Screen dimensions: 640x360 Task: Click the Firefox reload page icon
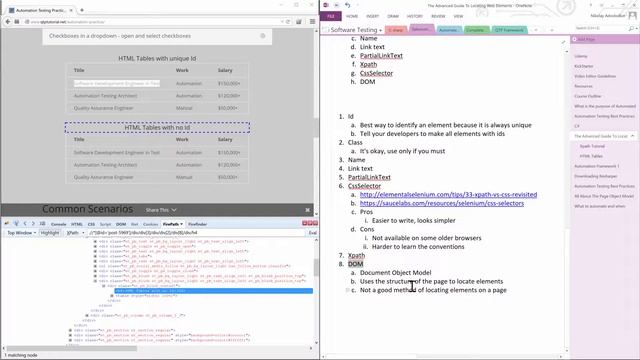[288, 22]
